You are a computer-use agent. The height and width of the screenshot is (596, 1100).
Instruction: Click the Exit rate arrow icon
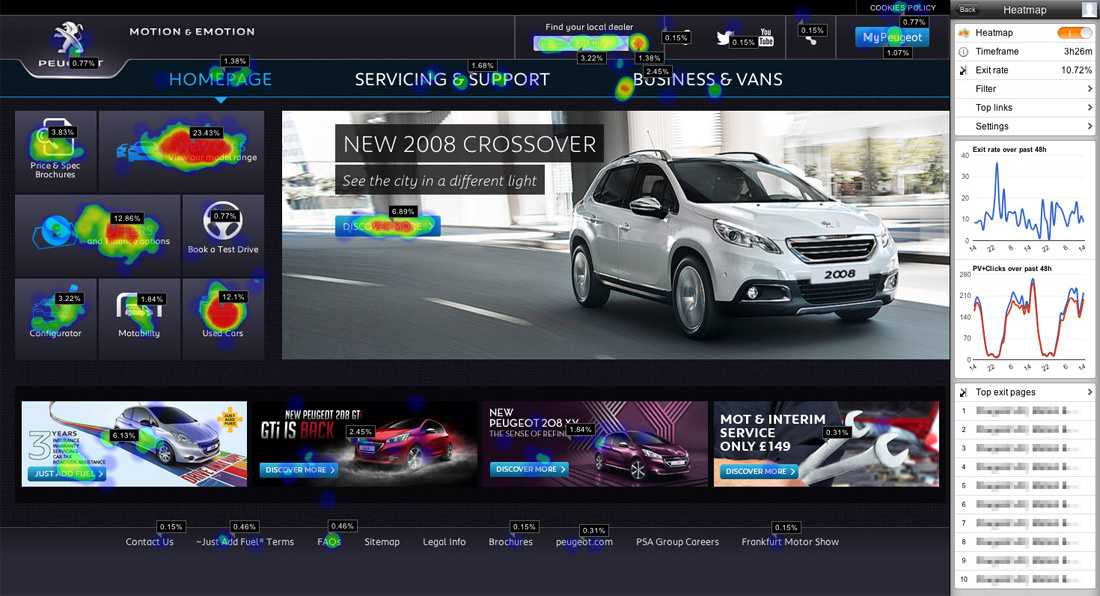pos(964,70)
